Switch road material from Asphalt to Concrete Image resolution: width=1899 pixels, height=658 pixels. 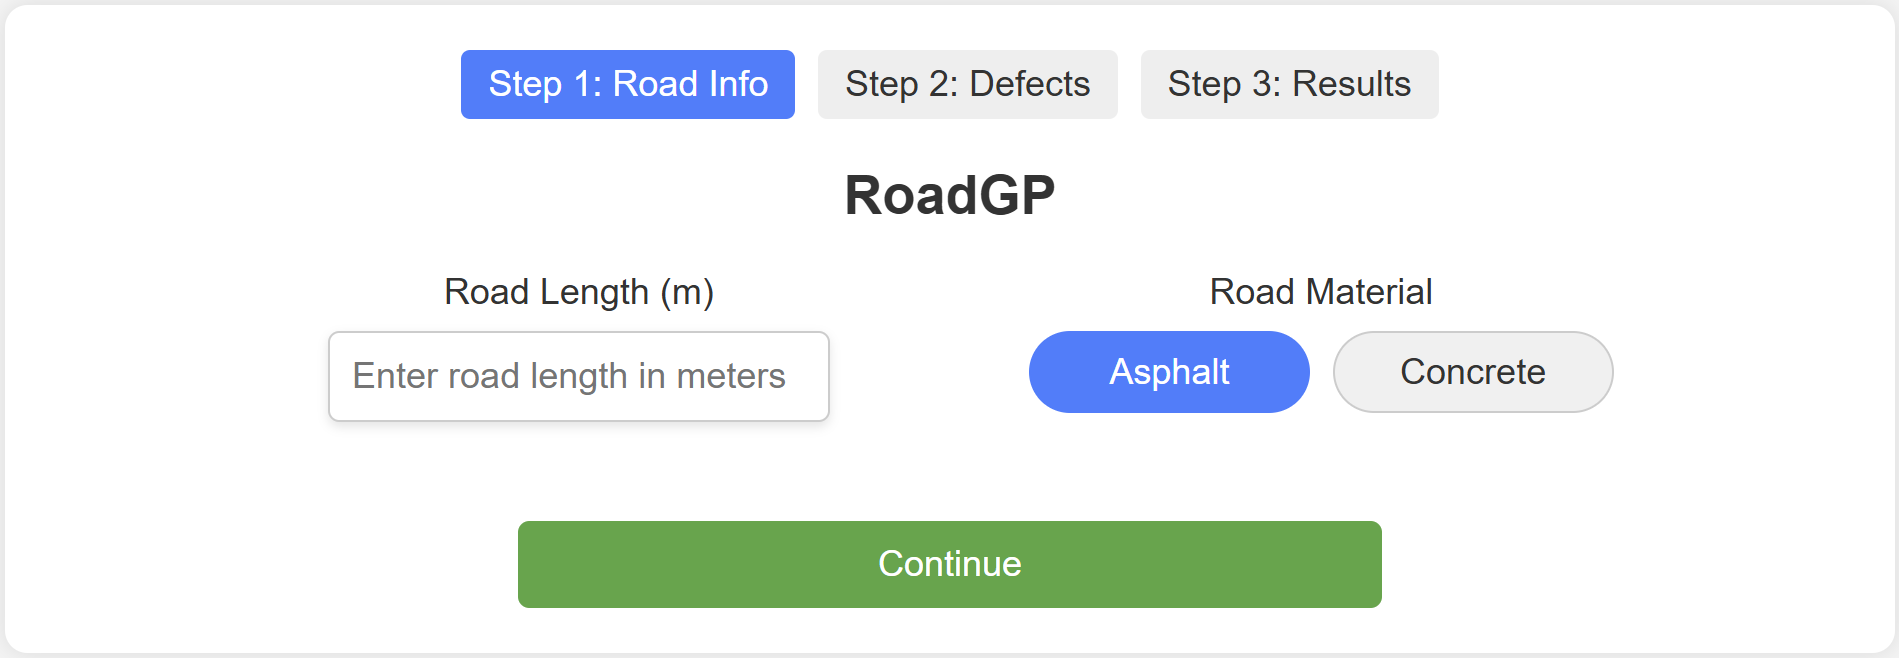(1472, 371)
